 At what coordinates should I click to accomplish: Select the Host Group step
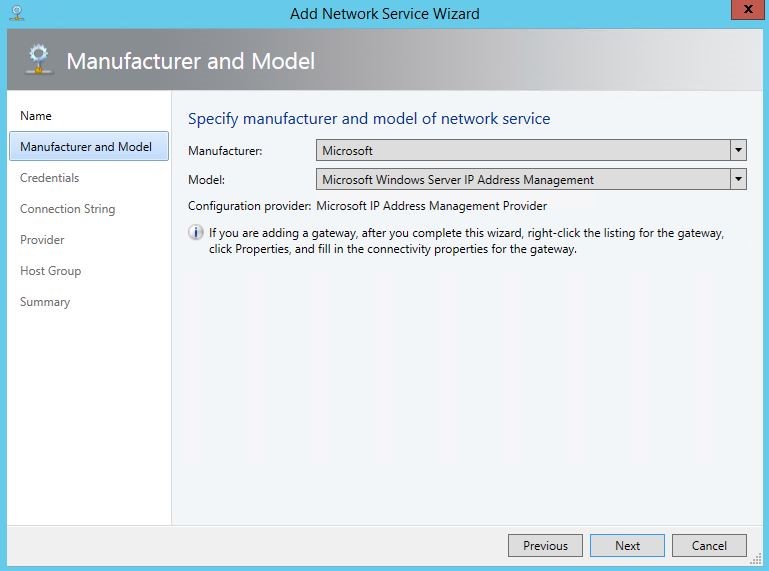tap(51, 271)
